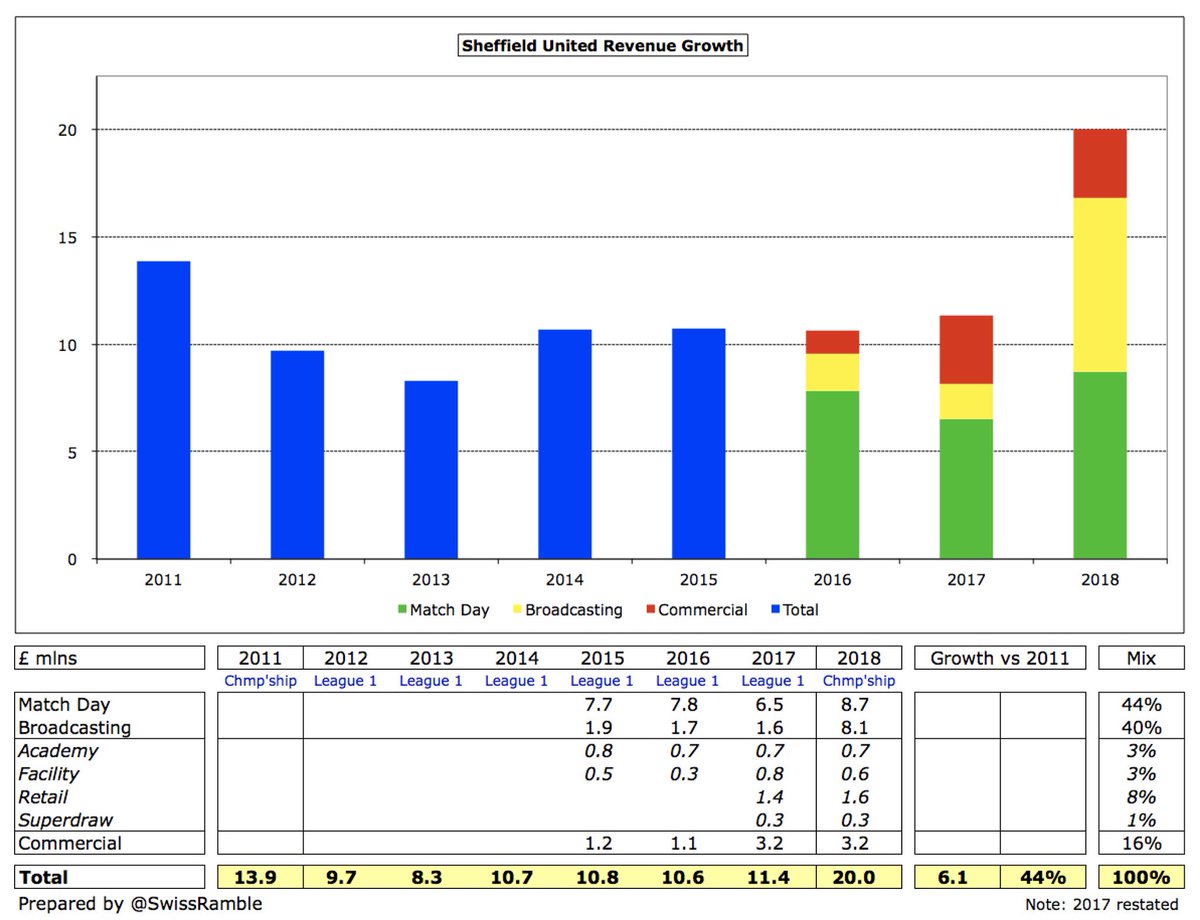Viewport: 1200px width, 920px height.
Task: Click the Broadcasting row label
Action: pyautogui.click(x=74, y=728)
